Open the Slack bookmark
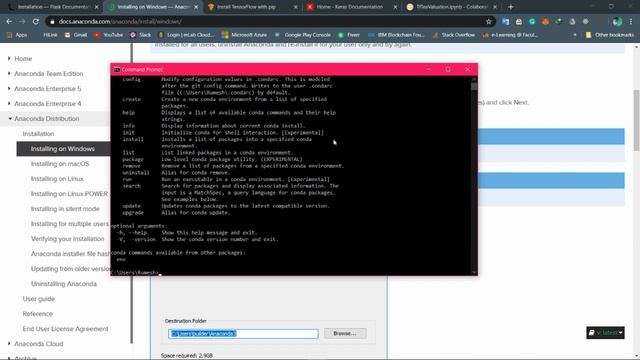This screenshot has height=360, width=640. pyautogui.click(x=140, y=35)
